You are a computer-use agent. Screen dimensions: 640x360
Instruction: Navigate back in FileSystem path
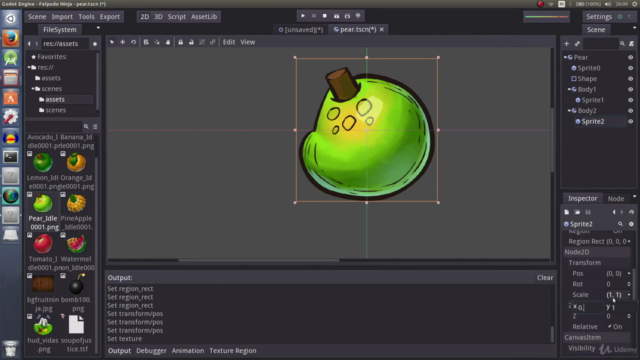click(x=29, y=44)
